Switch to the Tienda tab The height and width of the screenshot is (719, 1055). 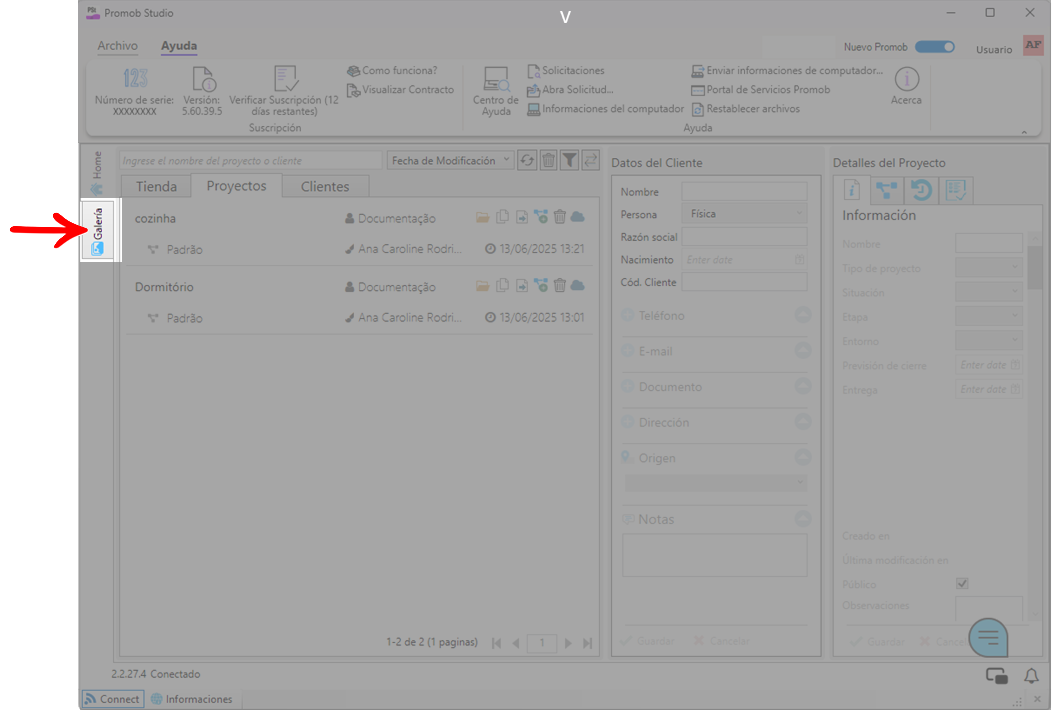156,186
